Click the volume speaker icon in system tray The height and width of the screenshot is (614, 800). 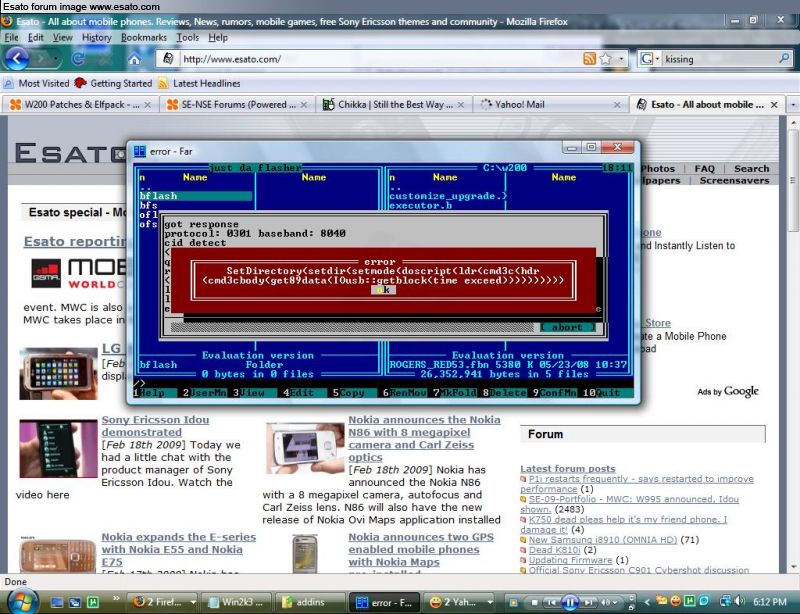740,602
